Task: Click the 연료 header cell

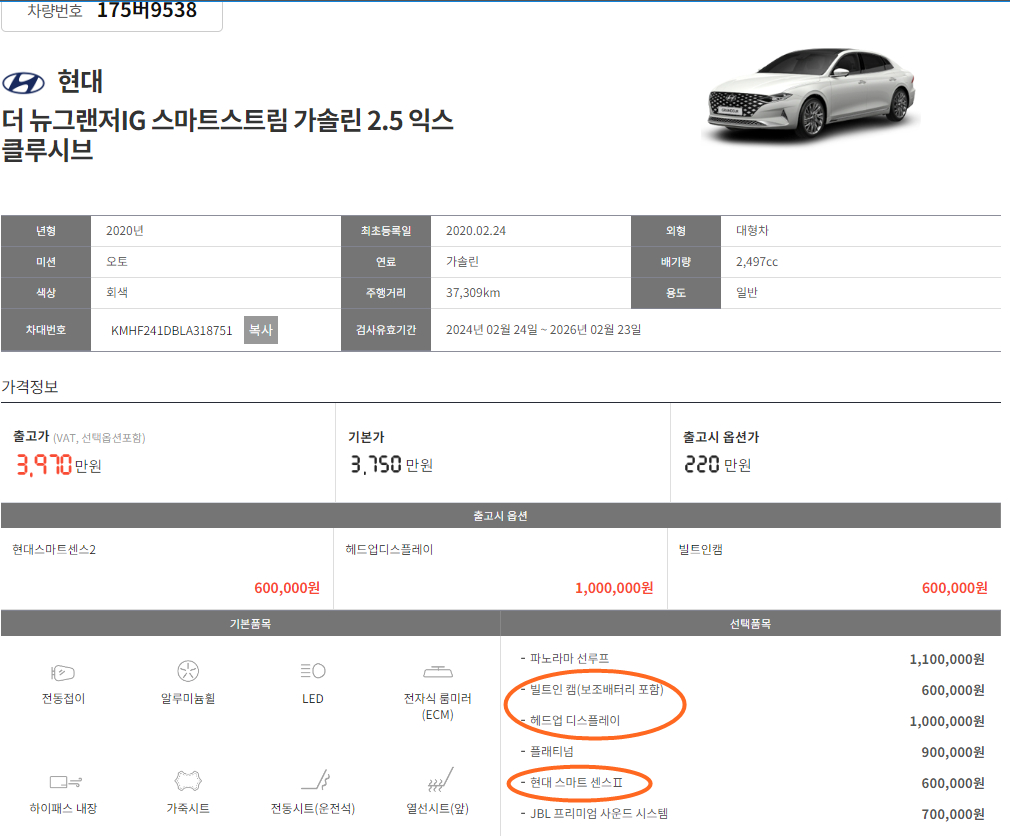Action: point(386,261)
